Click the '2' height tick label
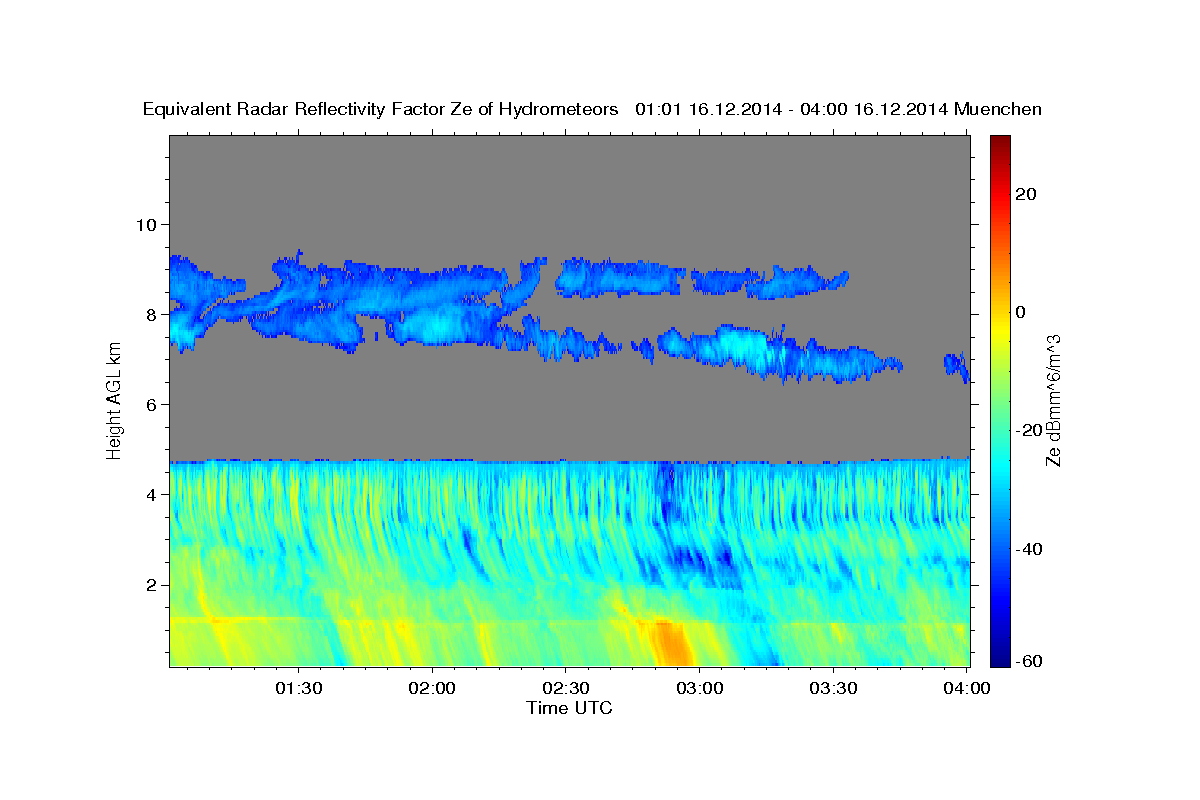This screenshot has height=800, width=1200. (152, 584)
